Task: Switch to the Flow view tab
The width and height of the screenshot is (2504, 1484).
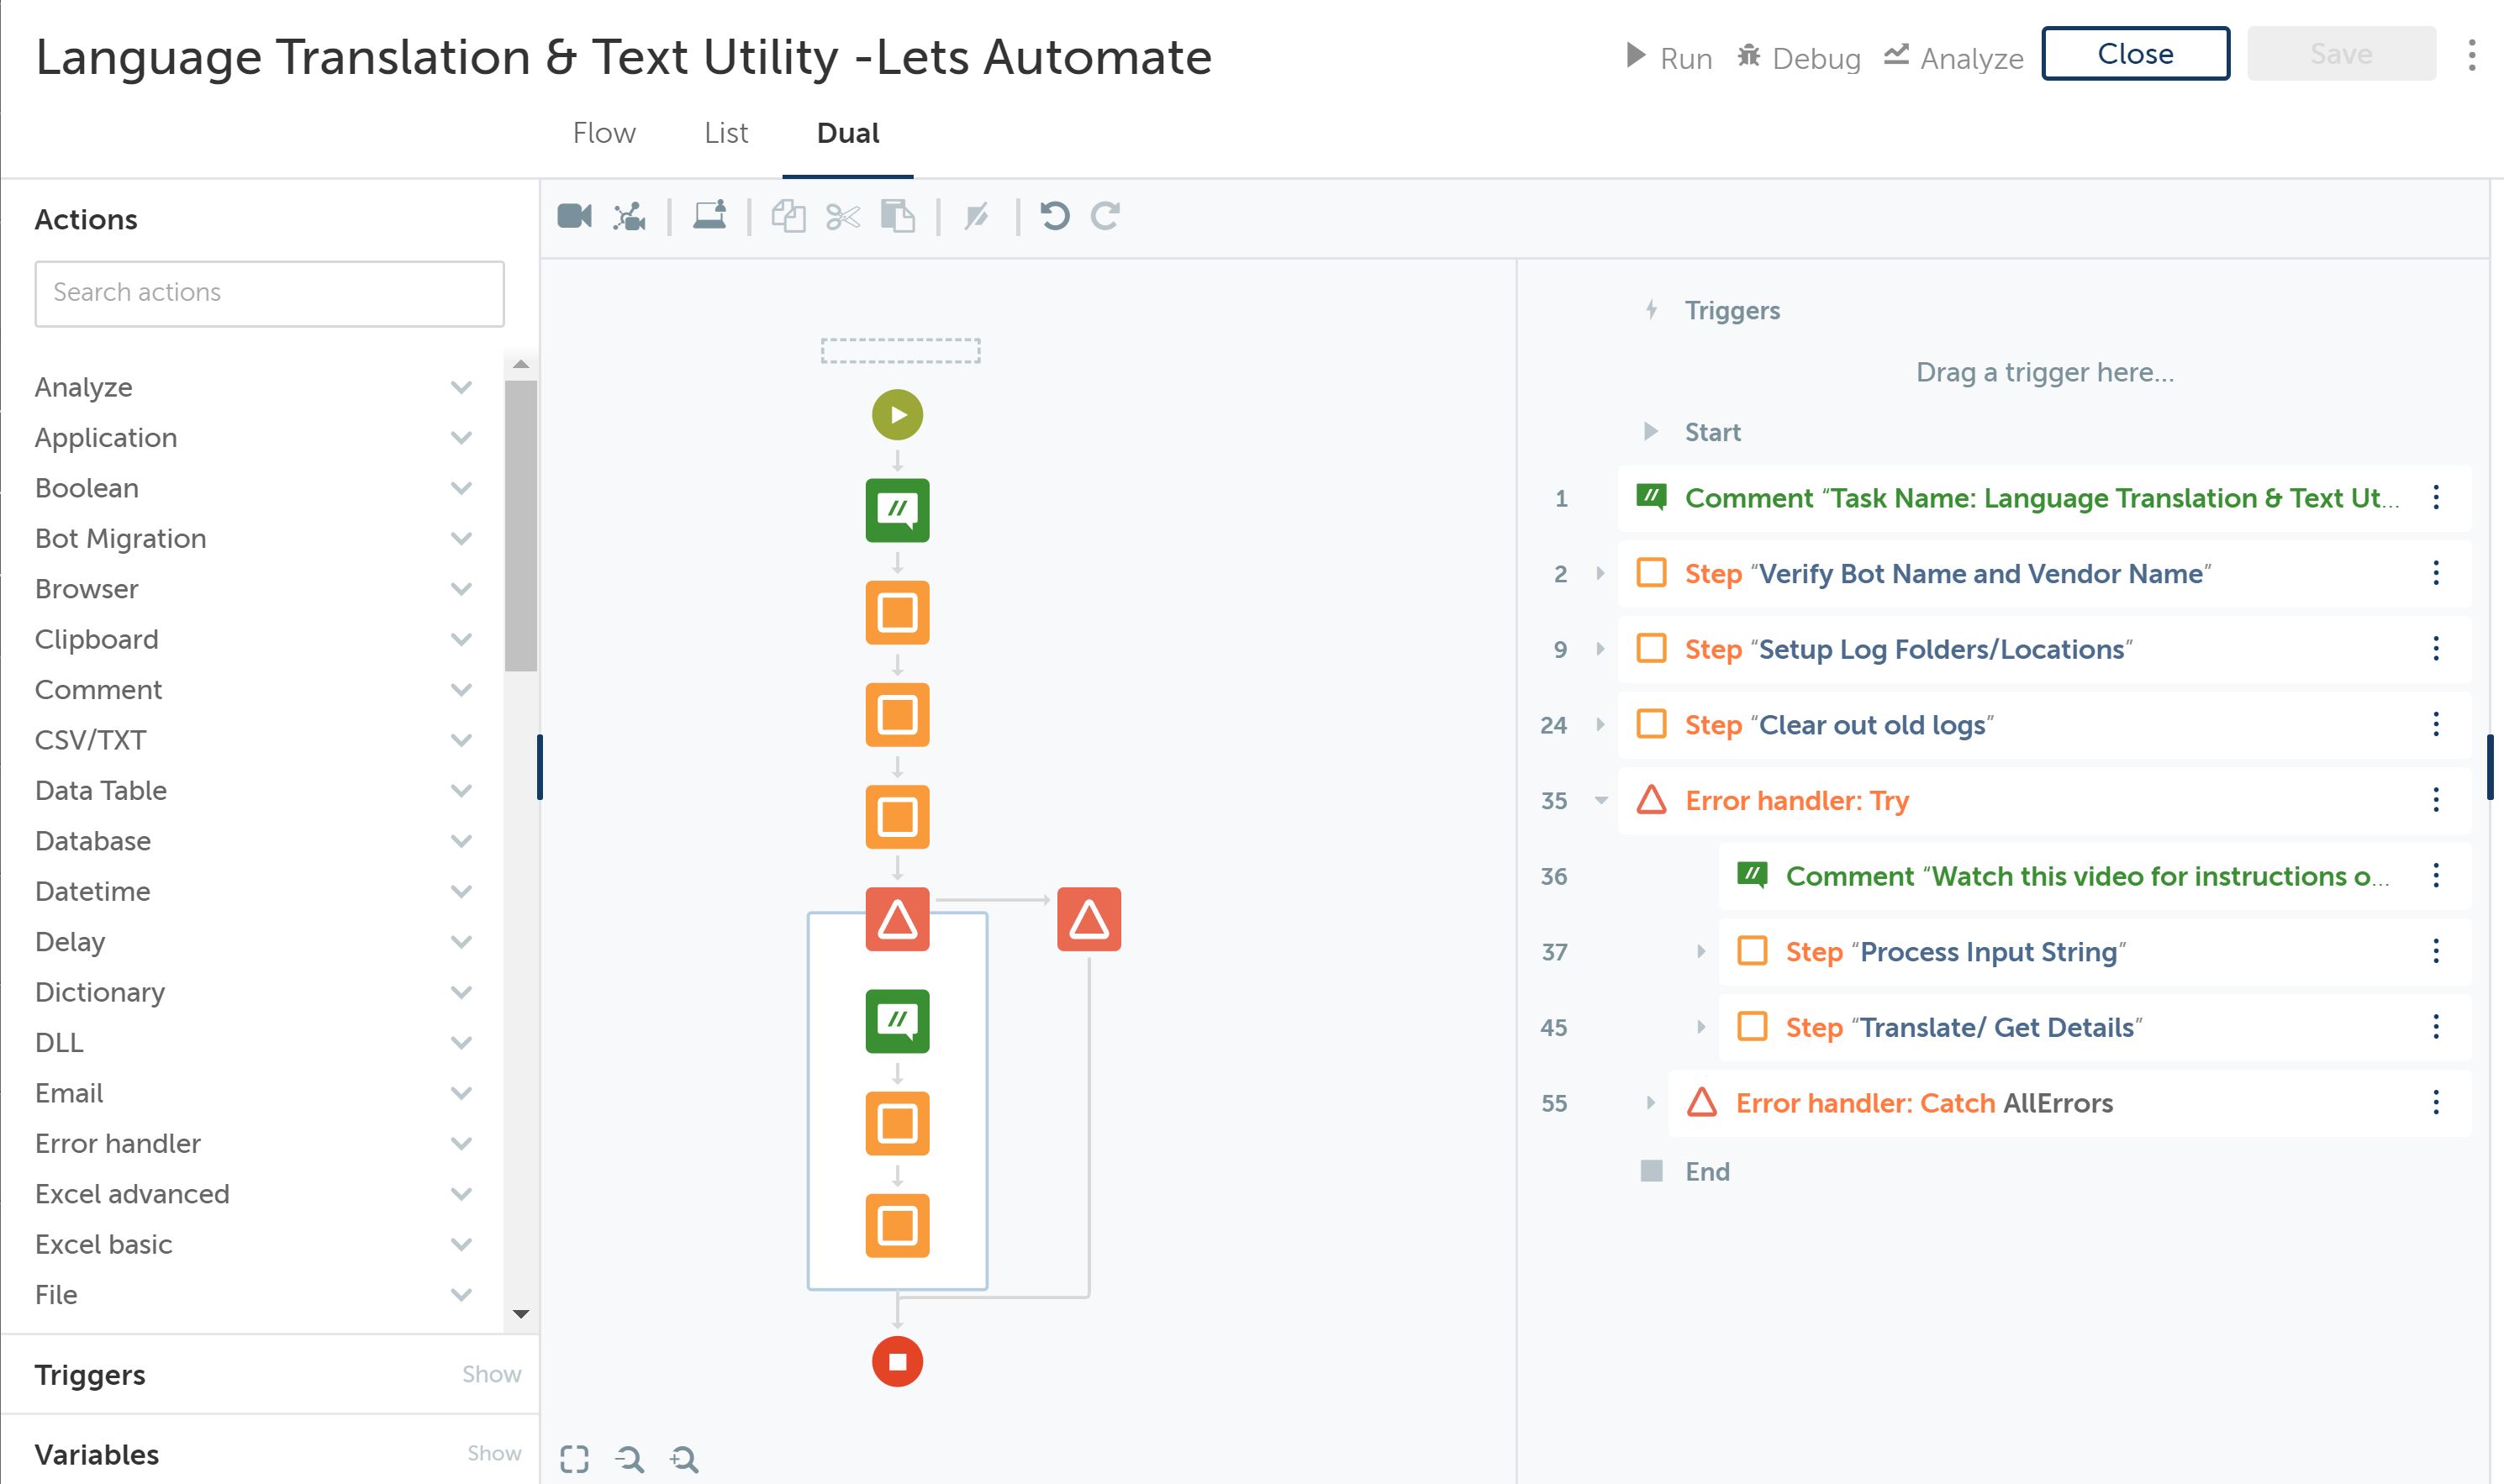Action: click(604, 133)
